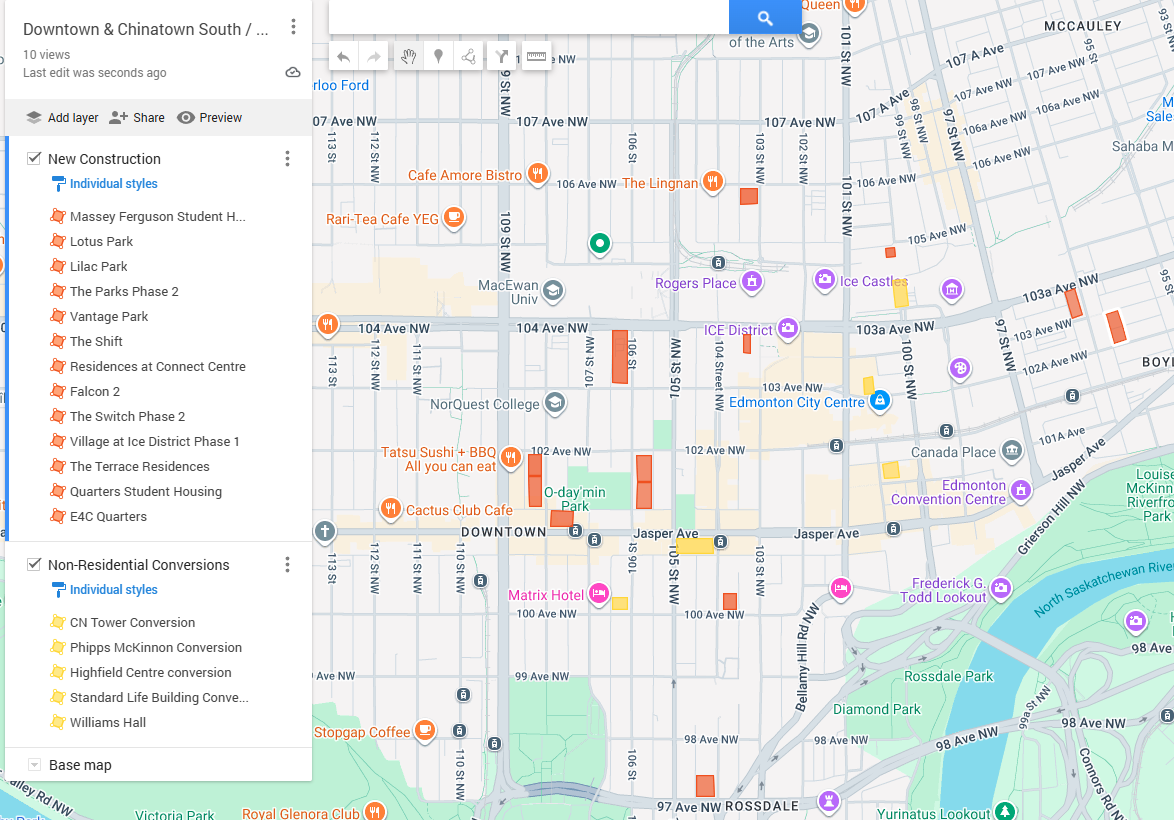The image size is (1174, 820).
Task: Click the Rogers Place venue pin
Action: (752, 282)
